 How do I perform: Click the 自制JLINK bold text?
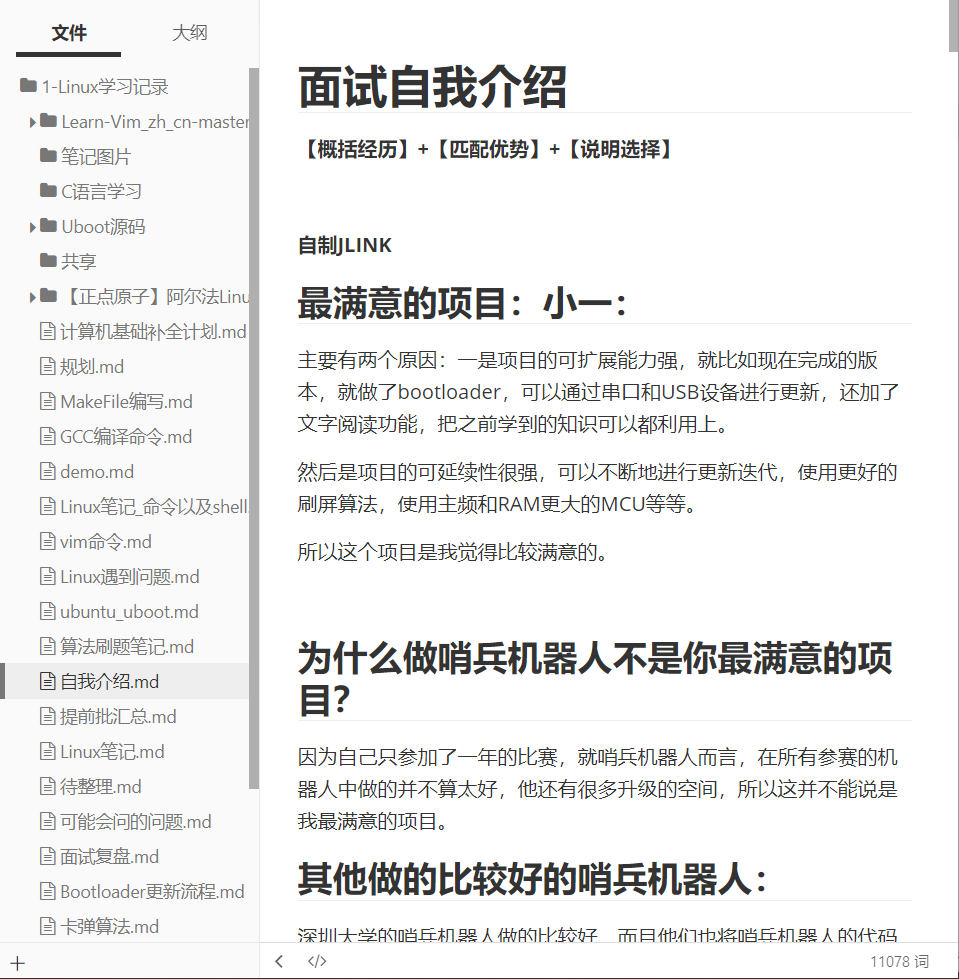[345, 245]
